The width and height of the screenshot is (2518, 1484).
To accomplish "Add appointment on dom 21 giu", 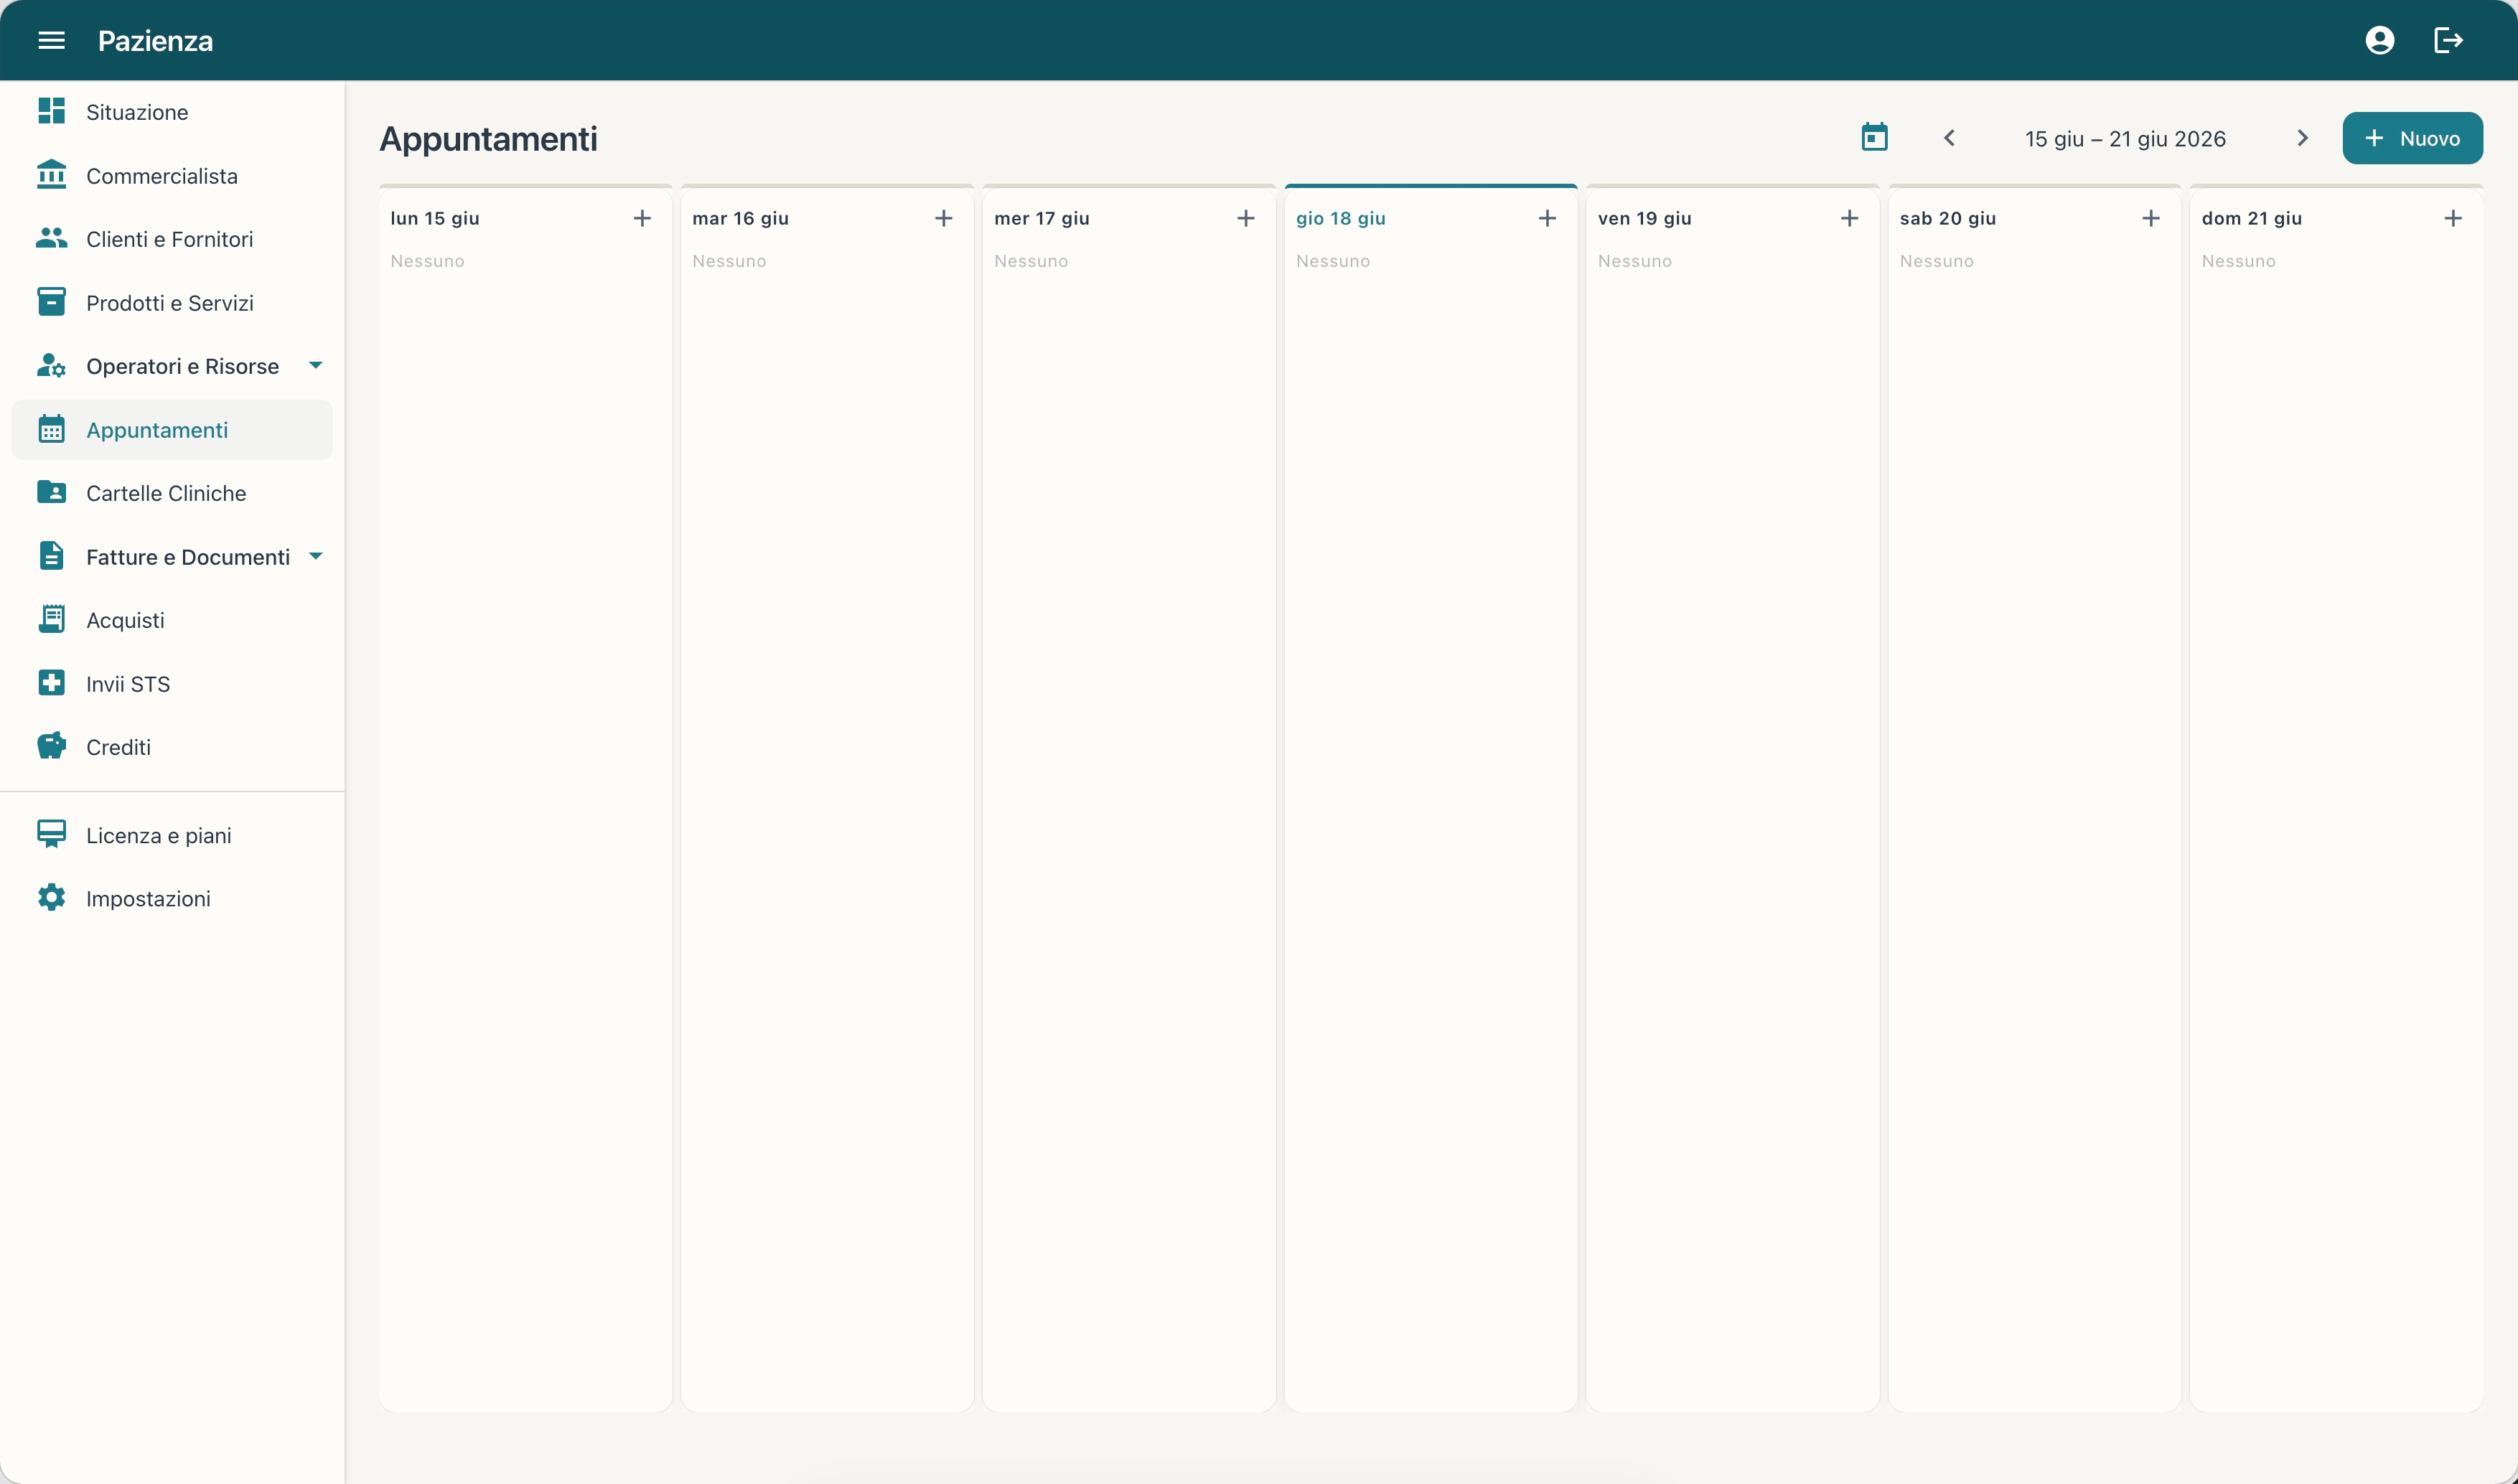I will (2453, 218).
